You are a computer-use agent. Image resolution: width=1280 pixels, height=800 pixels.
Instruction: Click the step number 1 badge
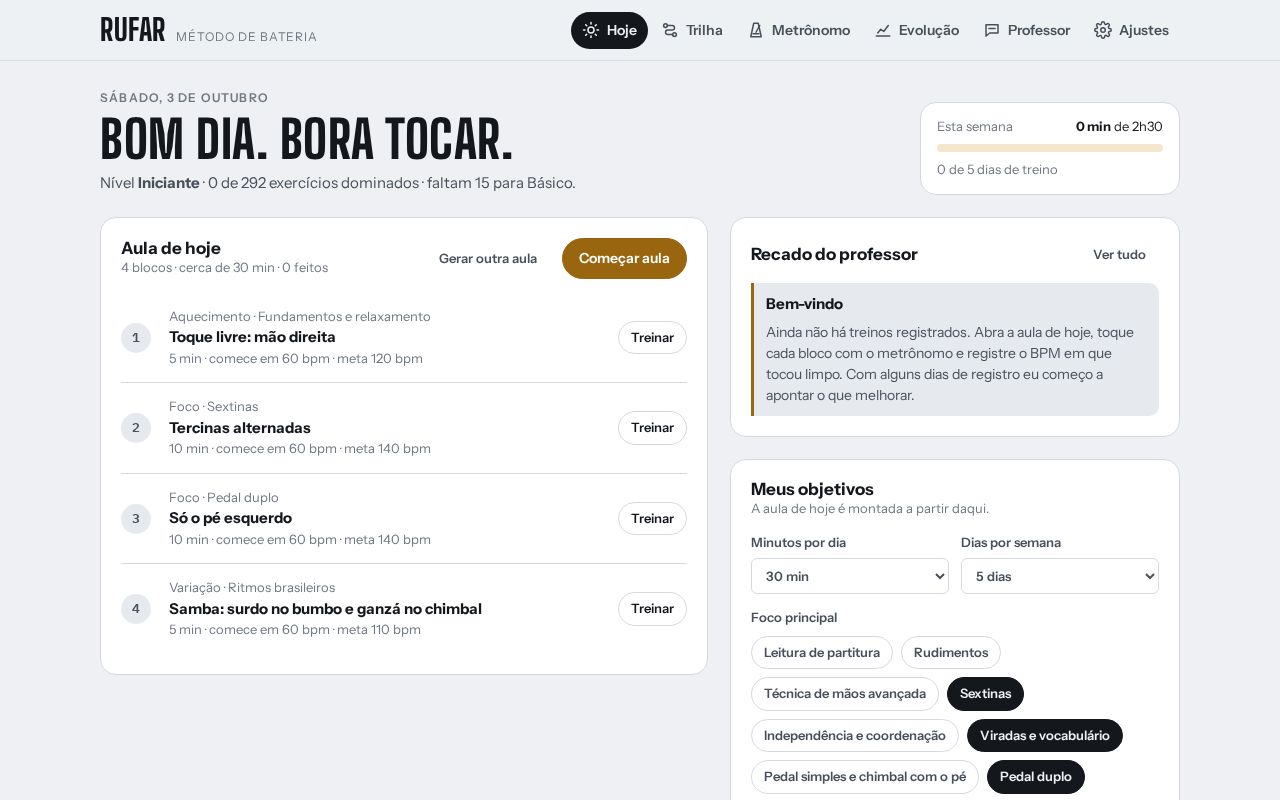(136, 338)
